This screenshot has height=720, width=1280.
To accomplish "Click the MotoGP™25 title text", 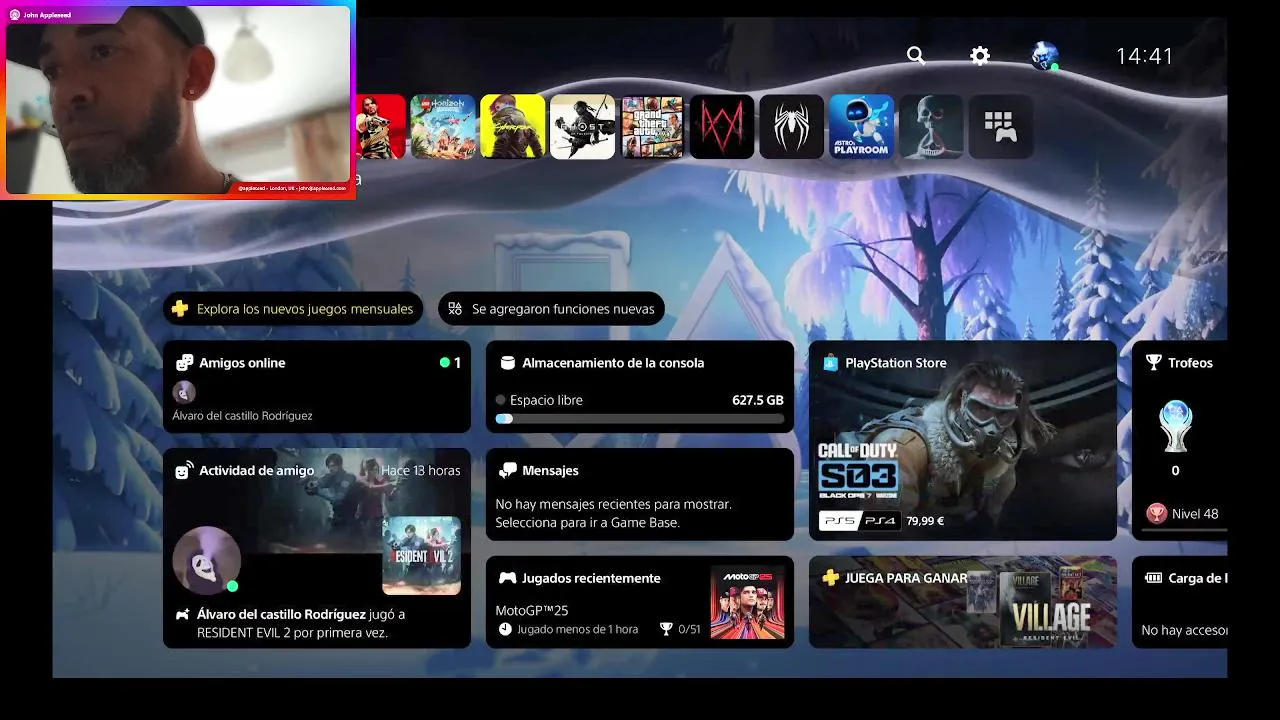I will coord(532,610).
